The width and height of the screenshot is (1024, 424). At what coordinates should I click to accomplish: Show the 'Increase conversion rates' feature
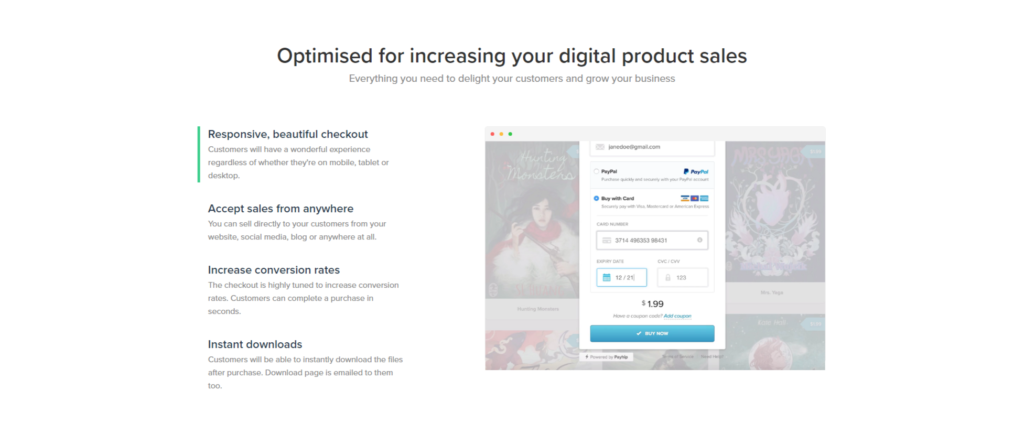click(274, 270)
